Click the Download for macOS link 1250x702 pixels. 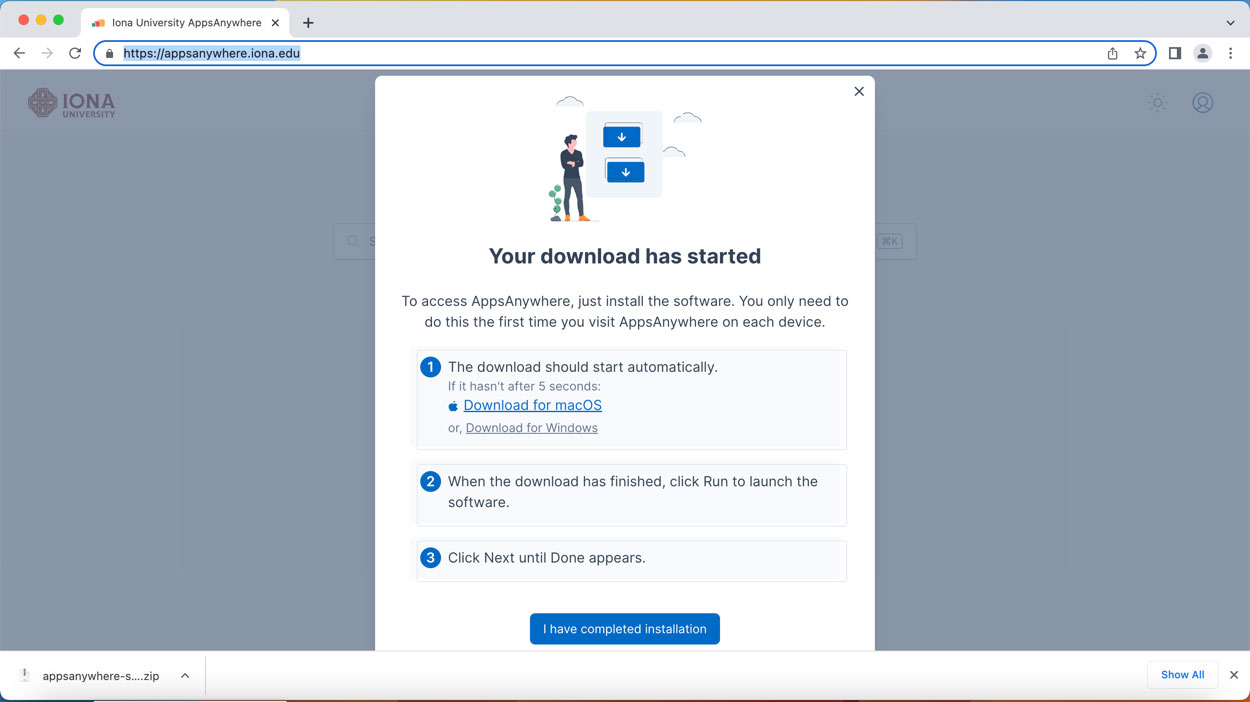point(532,405)
